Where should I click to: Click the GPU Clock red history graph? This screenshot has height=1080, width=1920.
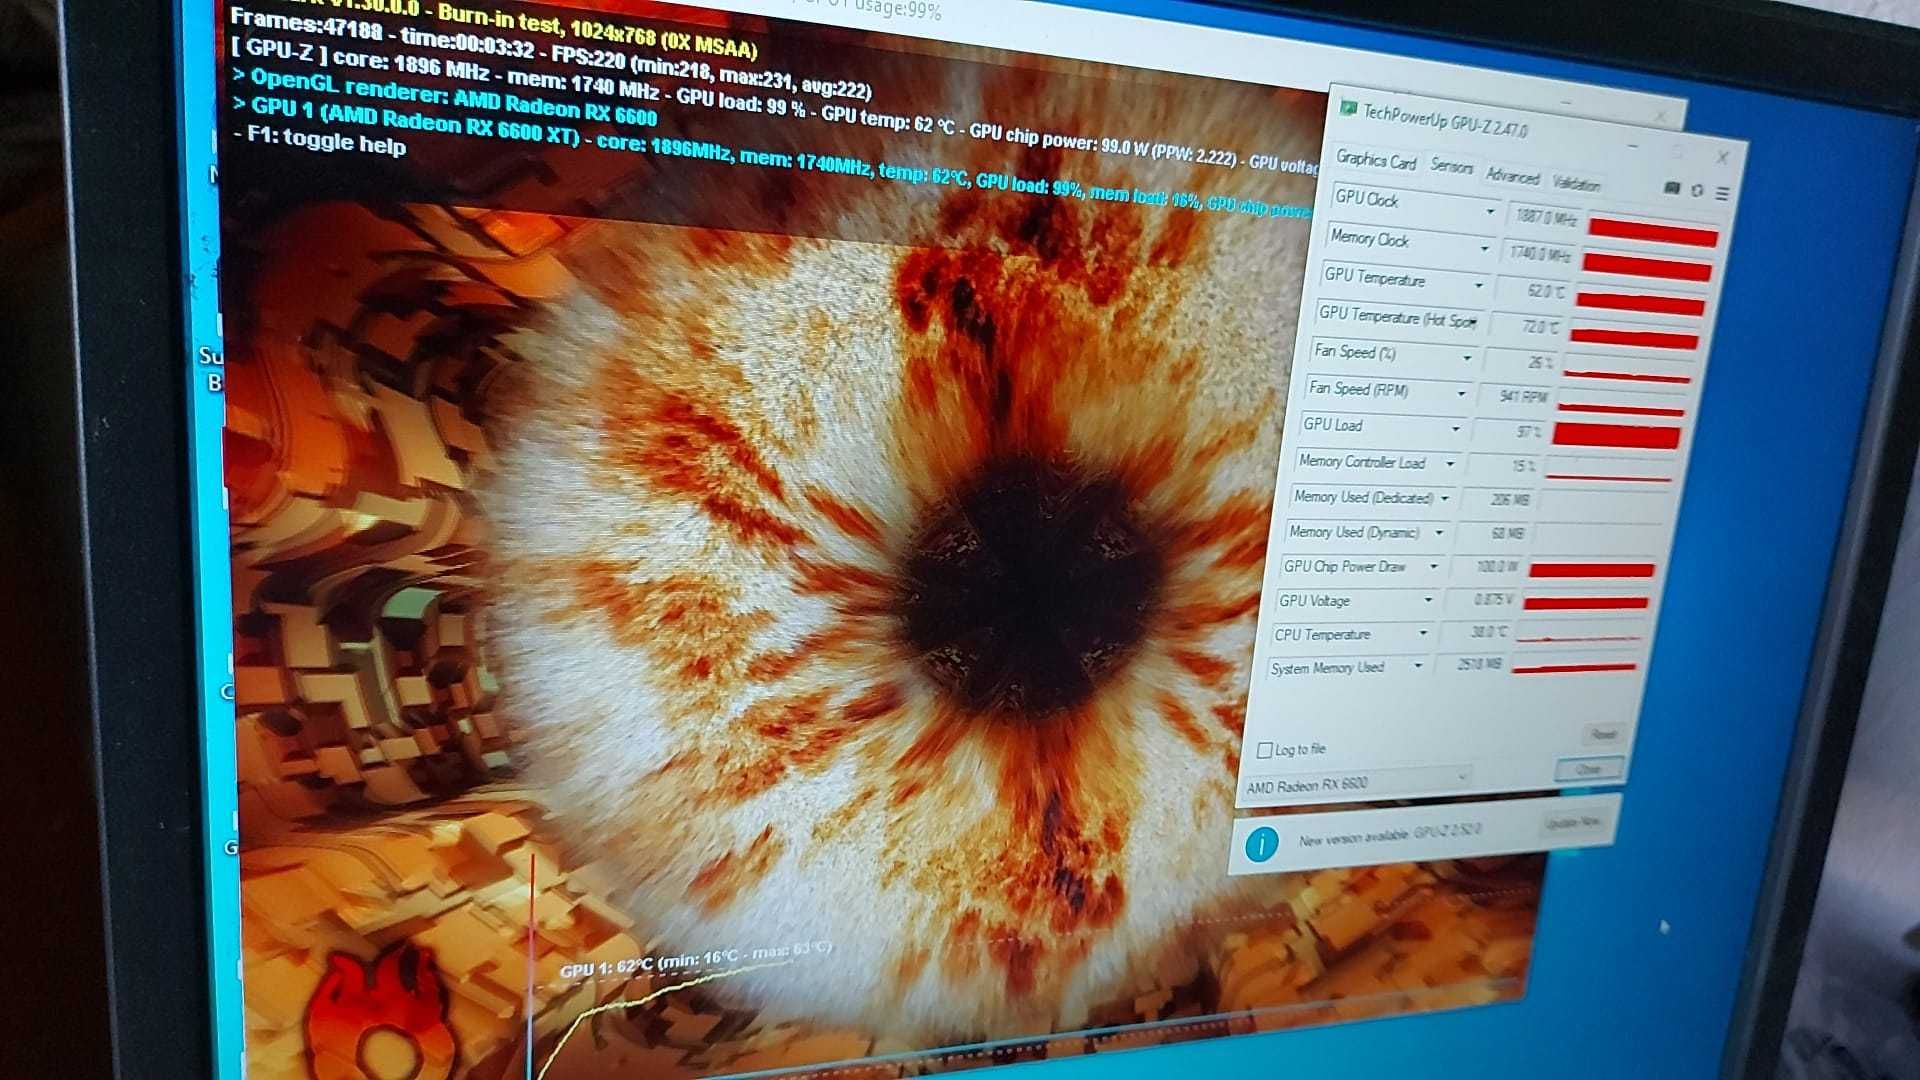(1653, 234)
